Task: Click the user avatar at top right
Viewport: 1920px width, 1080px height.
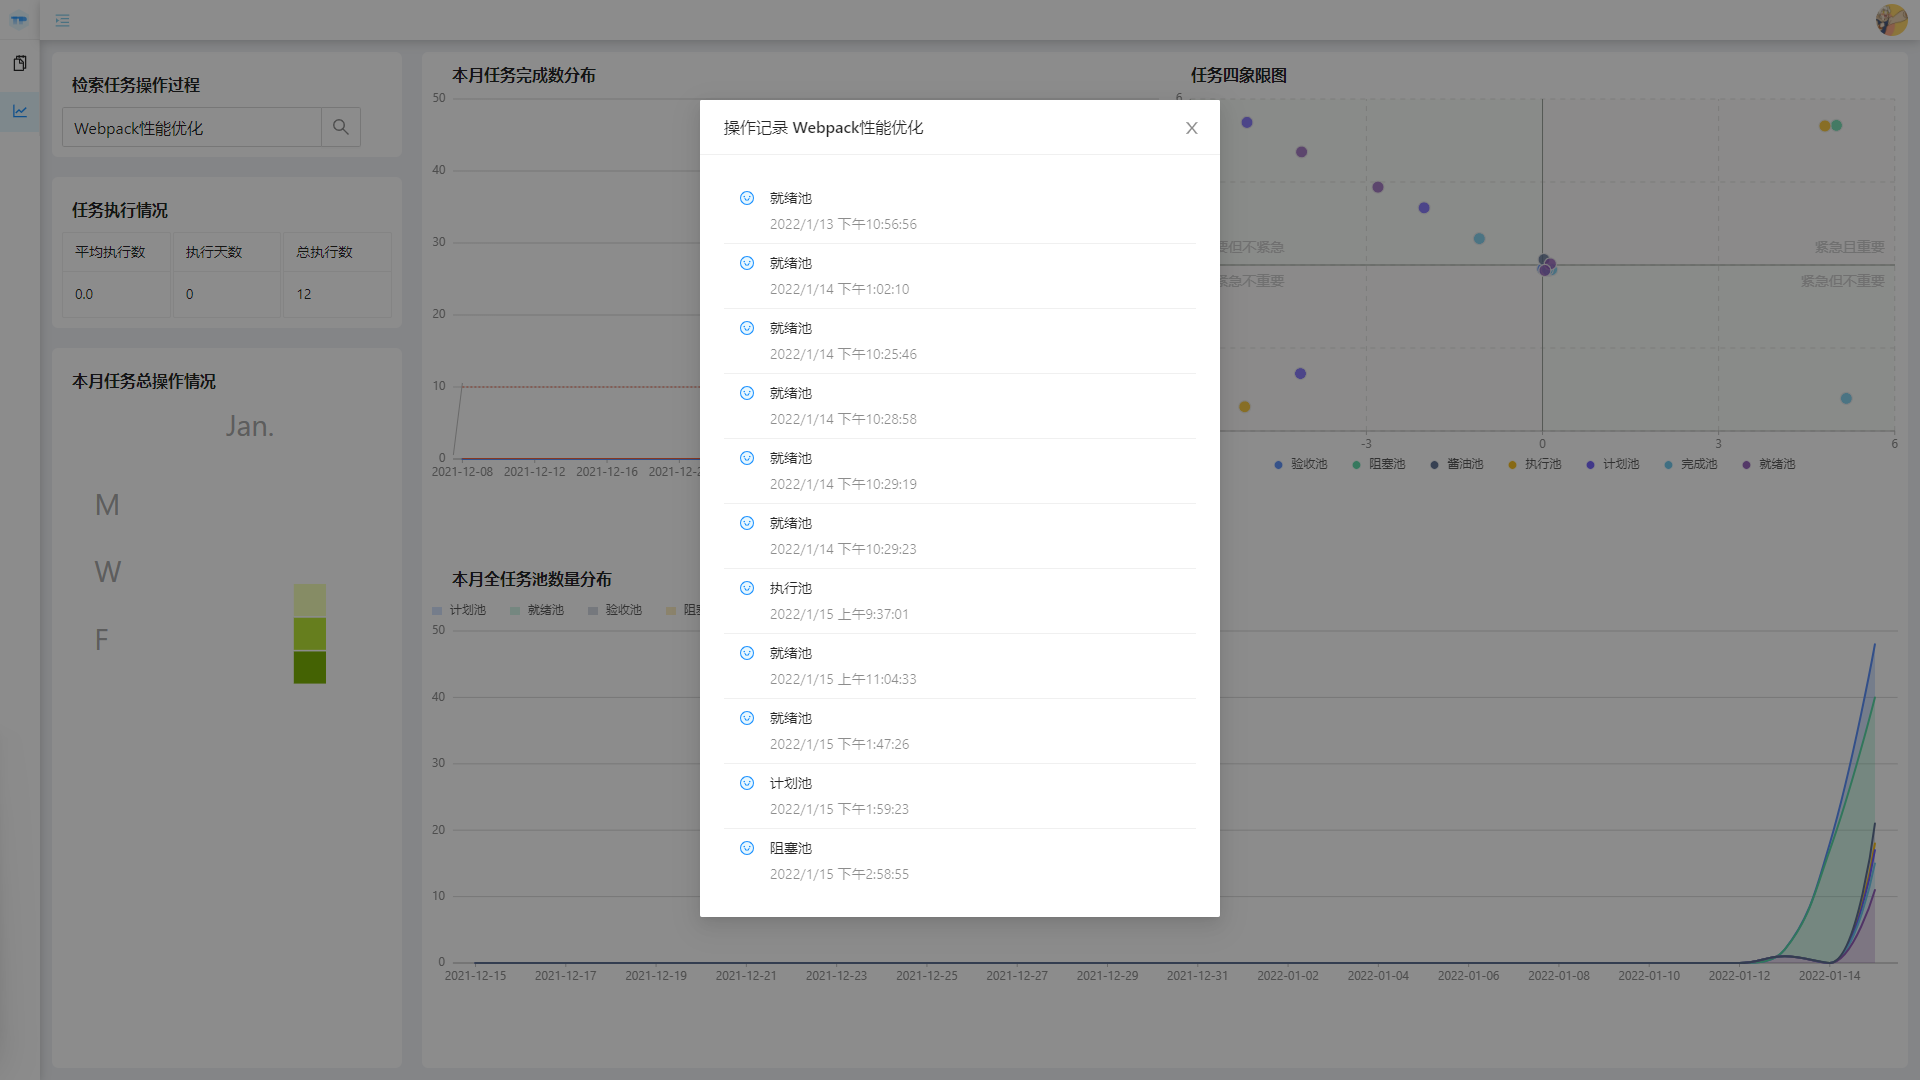Action: click(1890, 20)
